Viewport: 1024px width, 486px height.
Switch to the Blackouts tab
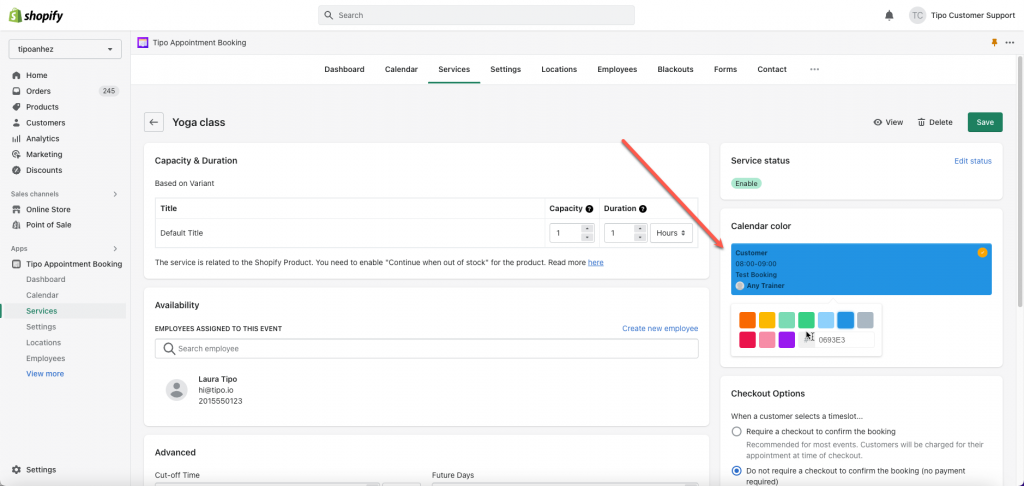coord(675,69)
